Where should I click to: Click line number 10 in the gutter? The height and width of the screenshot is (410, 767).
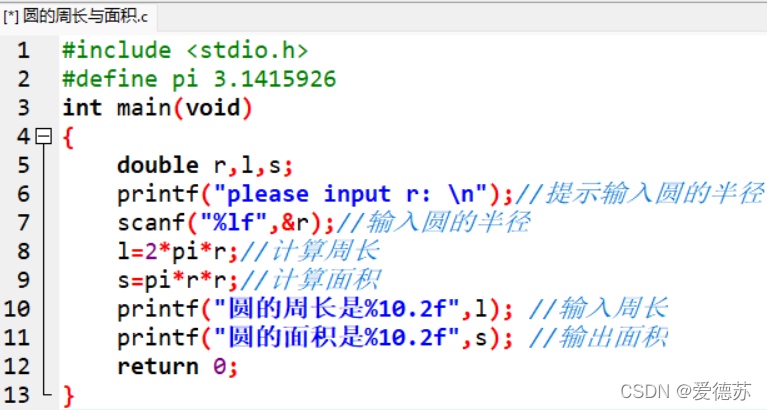[x=17, y=309]
